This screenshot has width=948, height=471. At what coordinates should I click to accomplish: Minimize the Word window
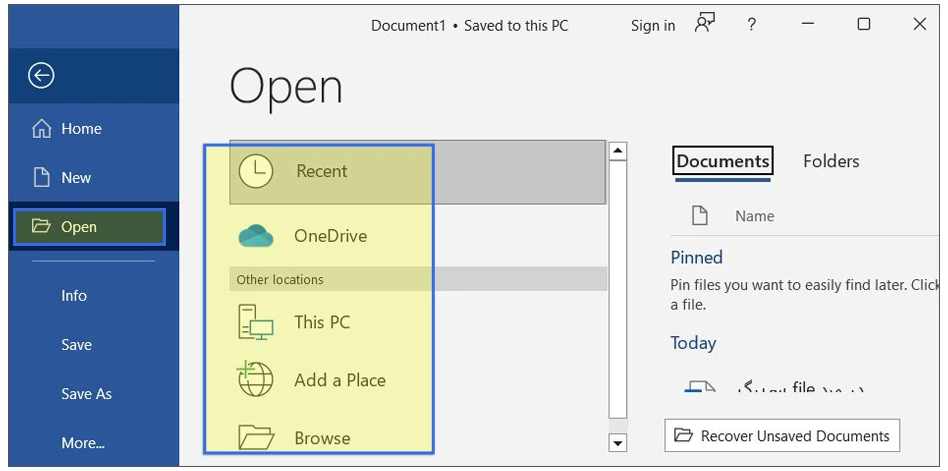point(808,24)
